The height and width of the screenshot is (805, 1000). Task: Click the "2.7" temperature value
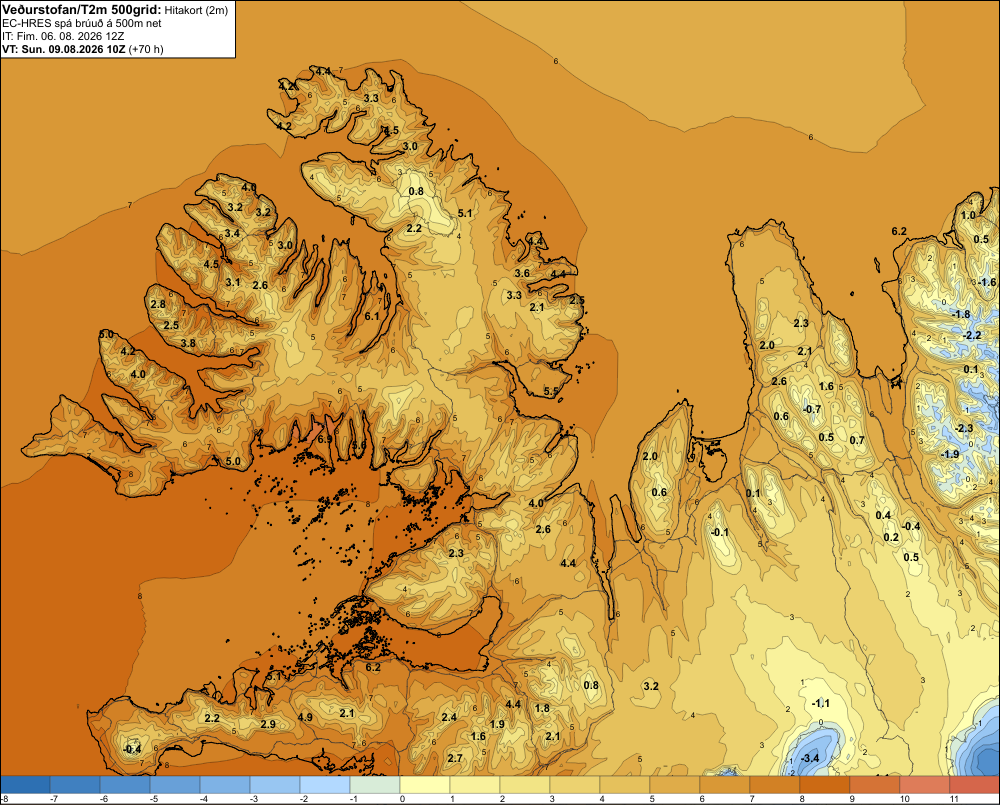455,758
